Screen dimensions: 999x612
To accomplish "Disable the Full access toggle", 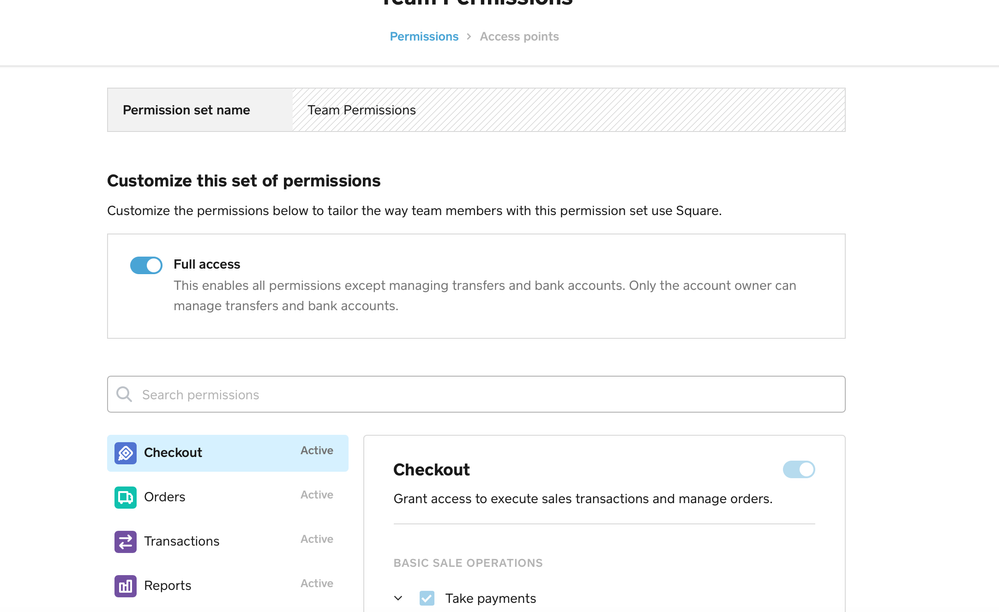I will tap(146, 265).
